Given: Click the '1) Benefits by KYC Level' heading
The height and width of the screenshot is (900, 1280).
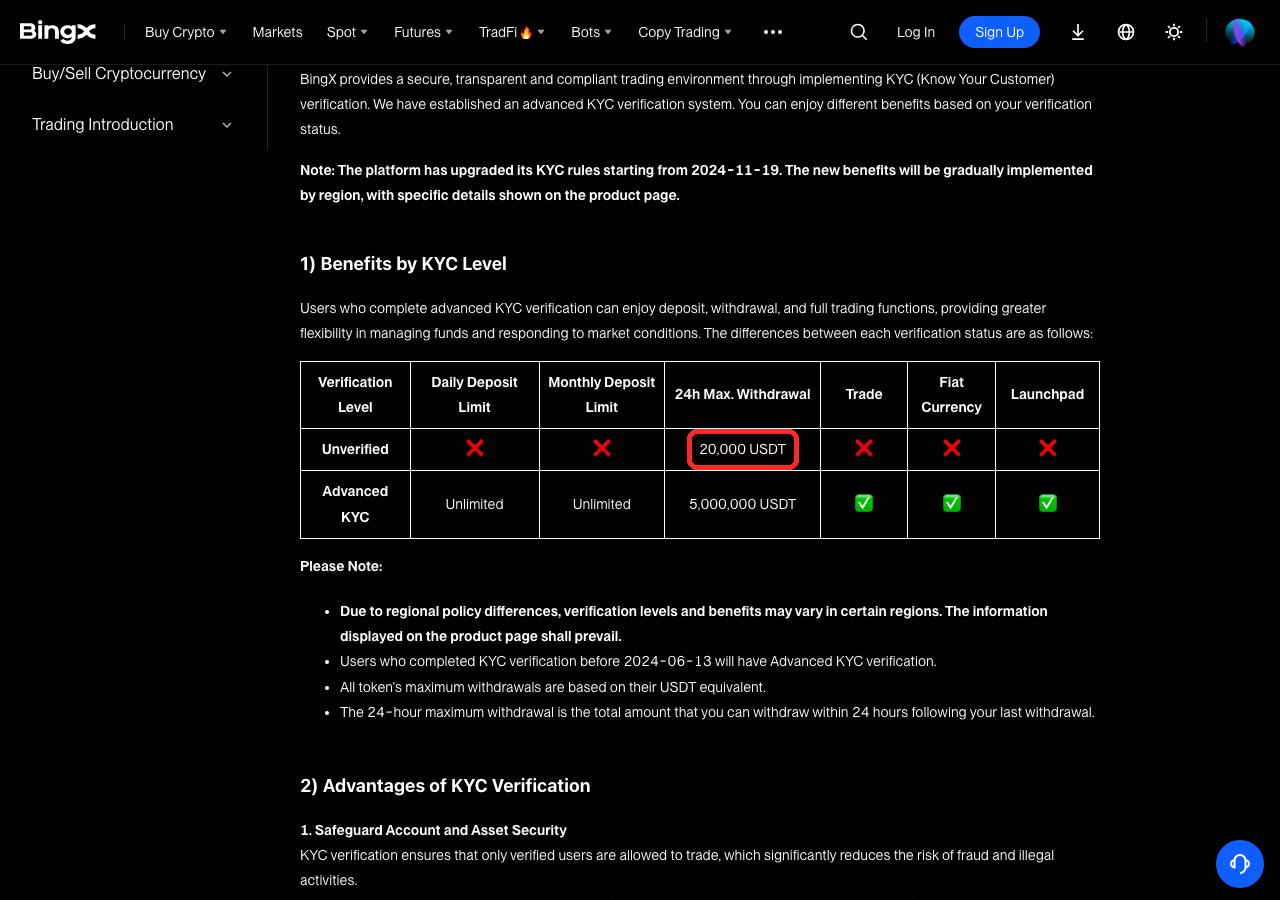Looking at the screenshot, I should (403, 264).
